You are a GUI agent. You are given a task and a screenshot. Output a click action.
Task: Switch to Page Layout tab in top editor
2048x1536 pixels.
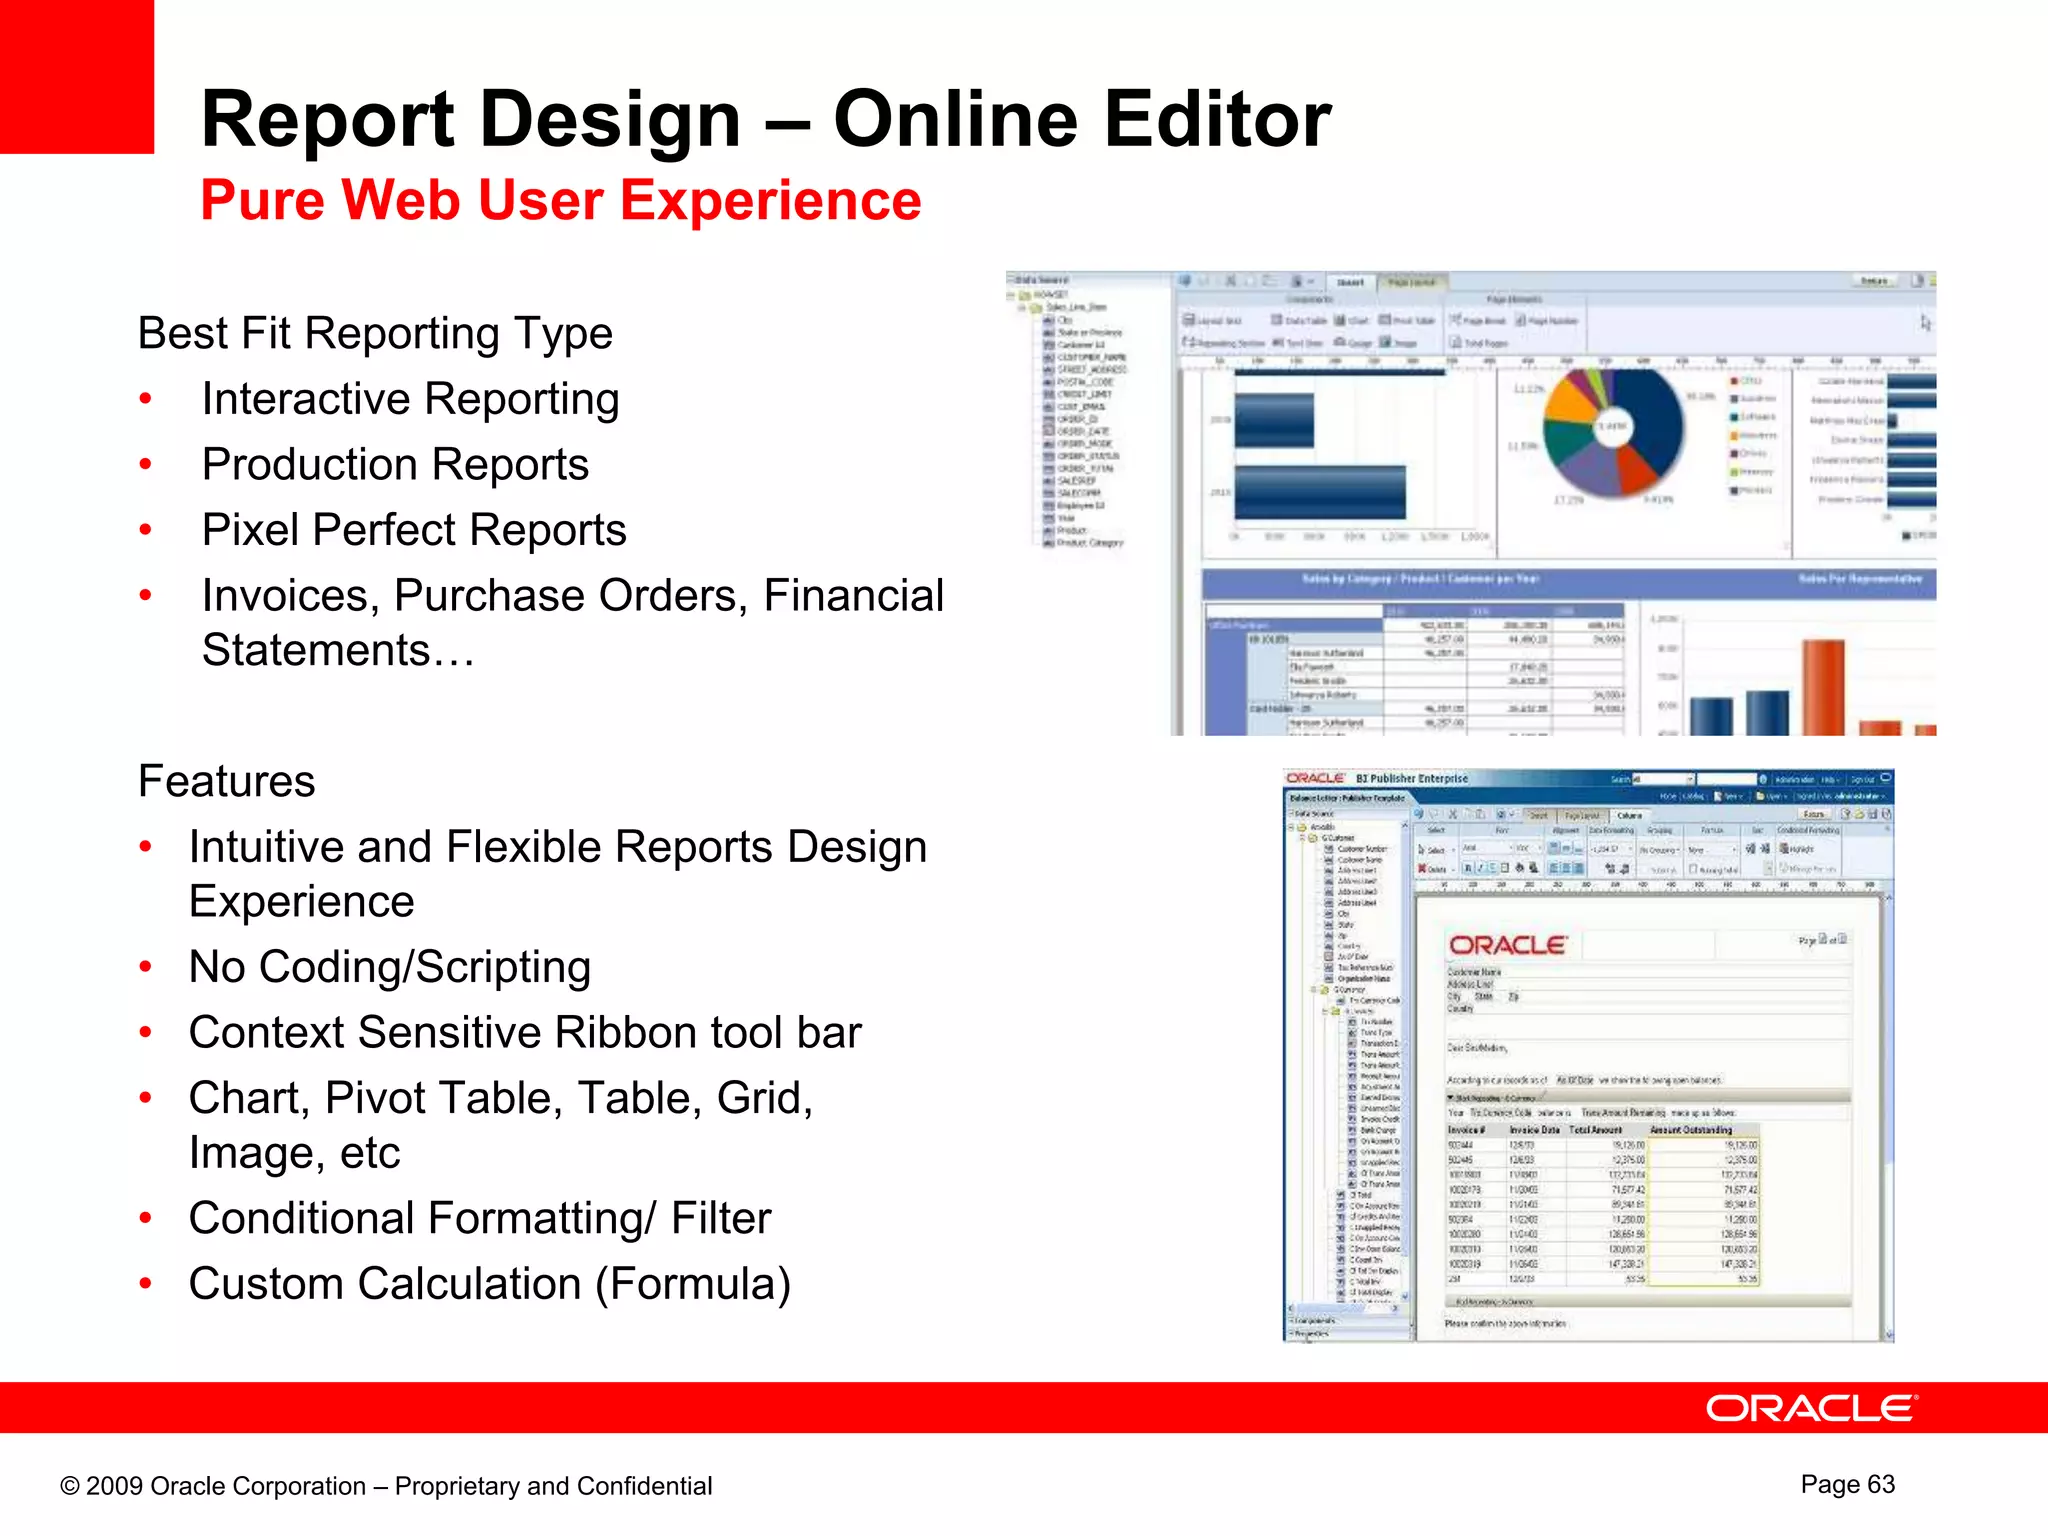pos(1412,283)
